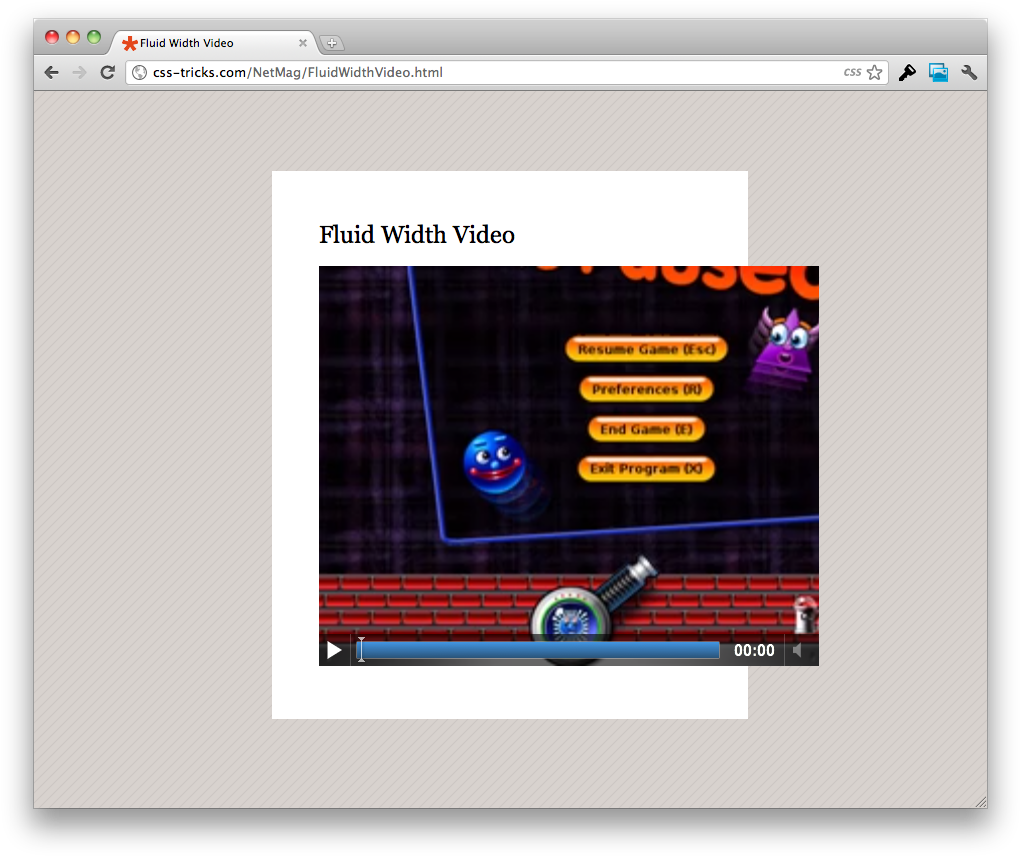Viewport: 1020px width, 856px height.
Task: Select Preferences (R) in the game menu
Action: (x=646, y=389)
